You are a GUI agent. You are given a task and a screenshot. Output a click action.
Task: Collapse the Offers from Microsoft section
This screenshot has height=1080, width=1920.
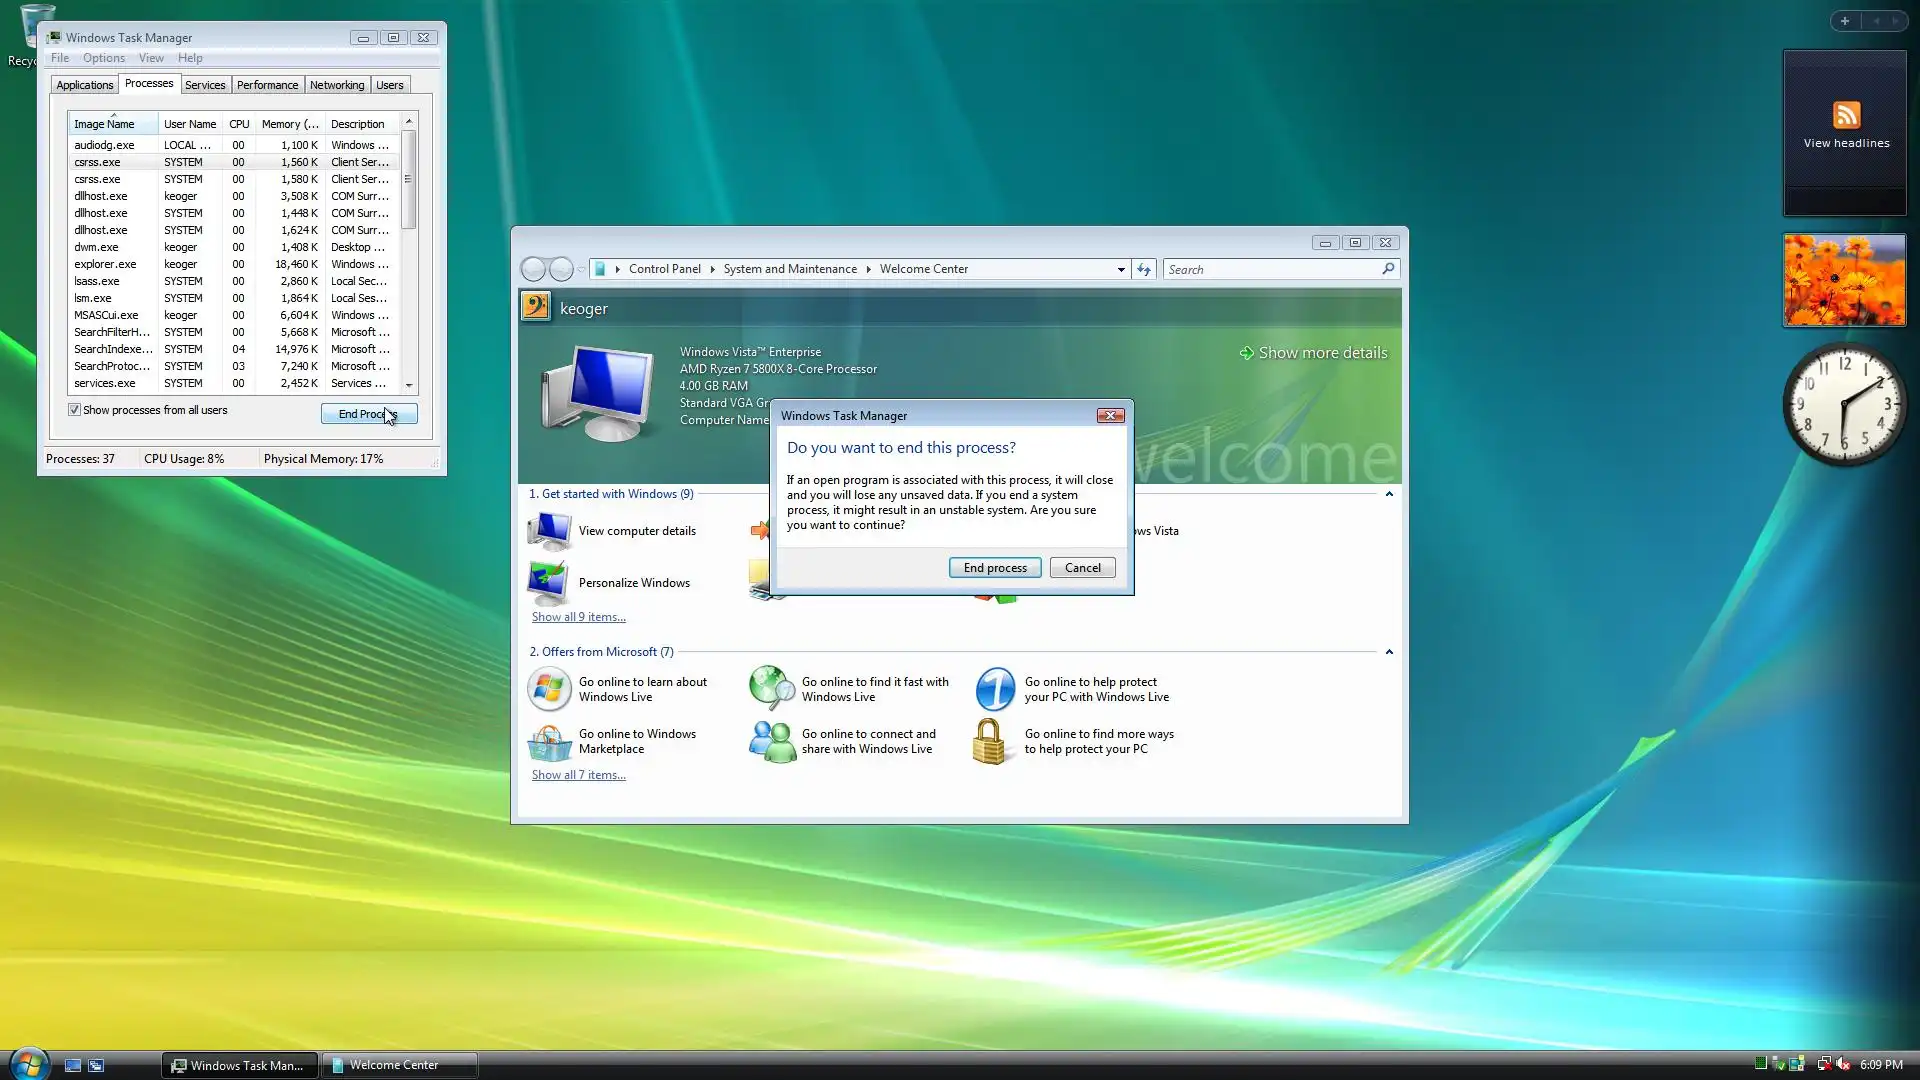[1389, 652]
